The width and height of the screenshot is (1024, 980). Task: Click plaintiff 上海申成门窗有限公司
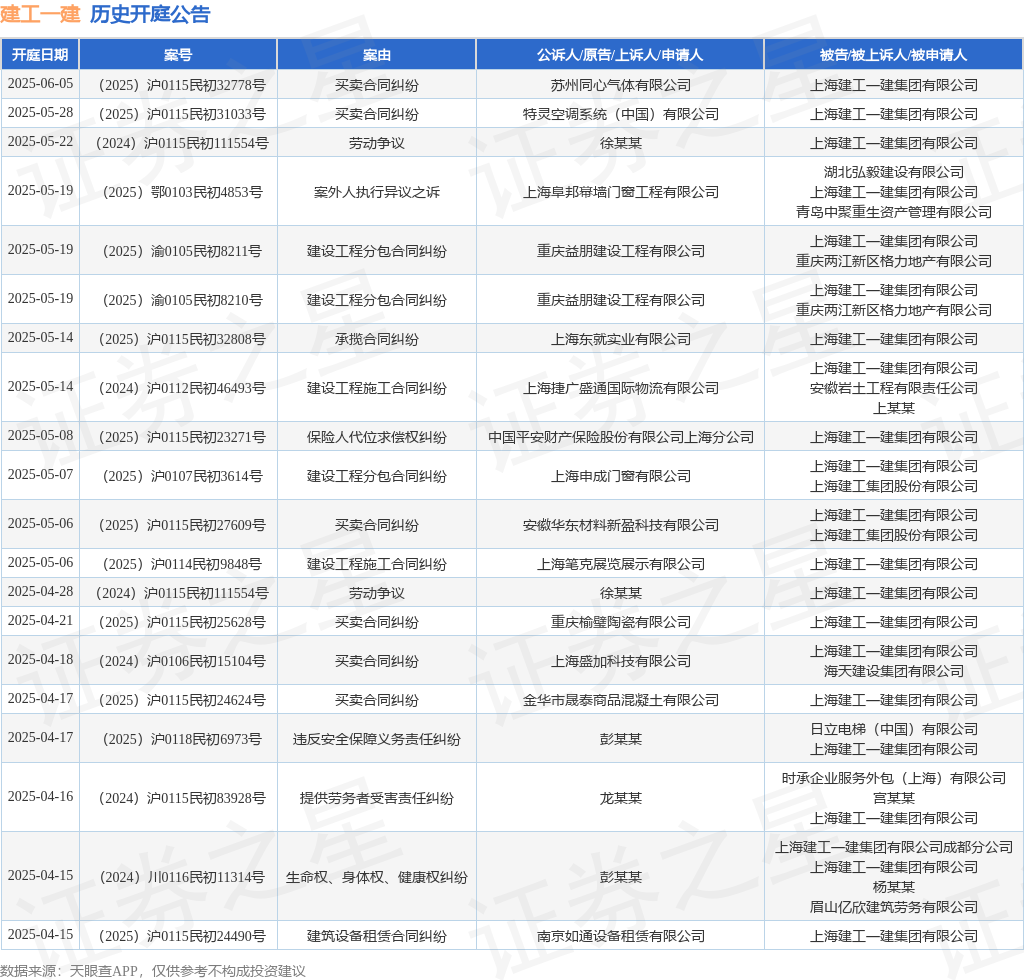point(620,477)
